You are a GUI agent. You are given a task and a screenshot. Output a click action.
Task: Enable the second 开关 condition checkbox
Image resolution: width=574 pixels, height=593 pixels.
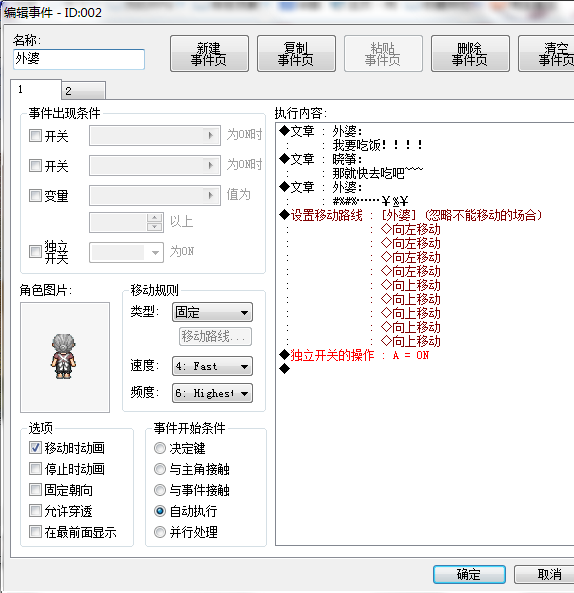[35, 165]
